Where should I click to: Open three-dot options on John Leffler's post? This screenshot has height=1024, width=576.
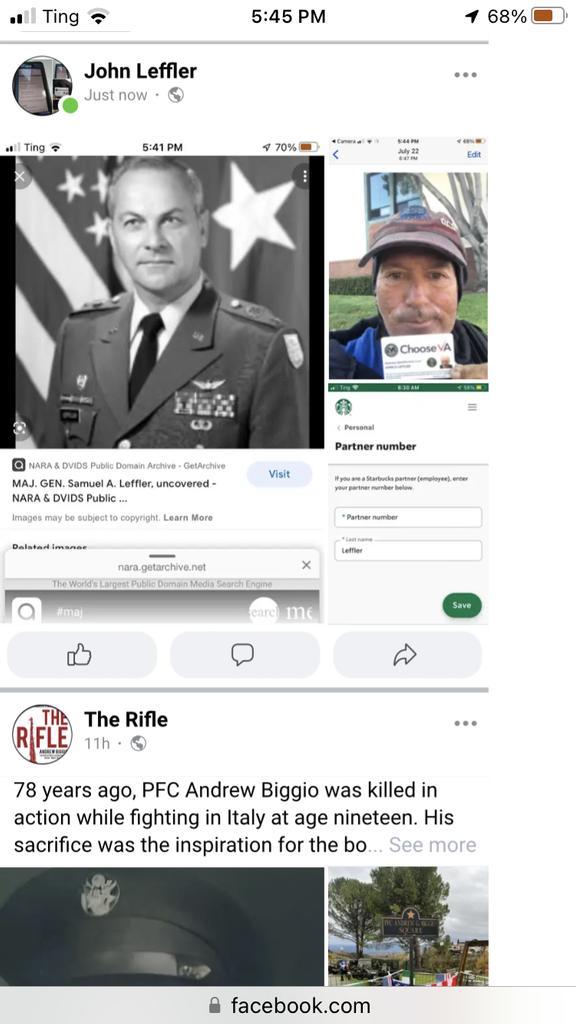[466, 75]
